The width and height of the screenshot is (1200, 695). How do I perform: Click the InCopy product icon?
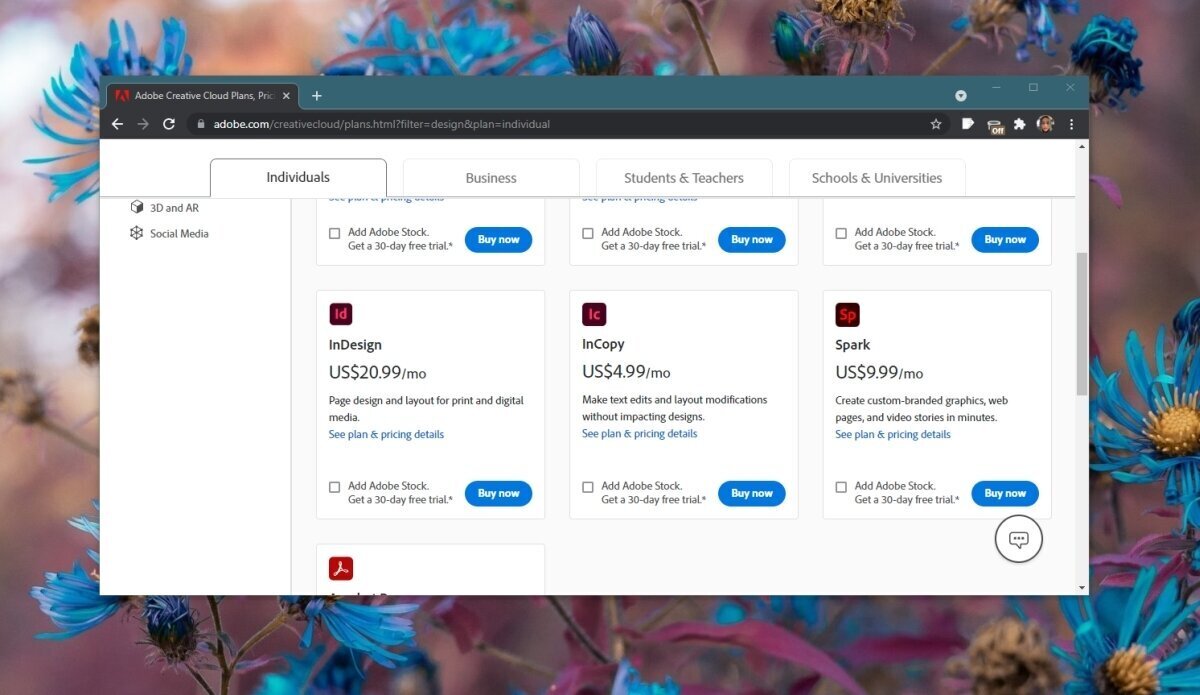coord(594,313)
